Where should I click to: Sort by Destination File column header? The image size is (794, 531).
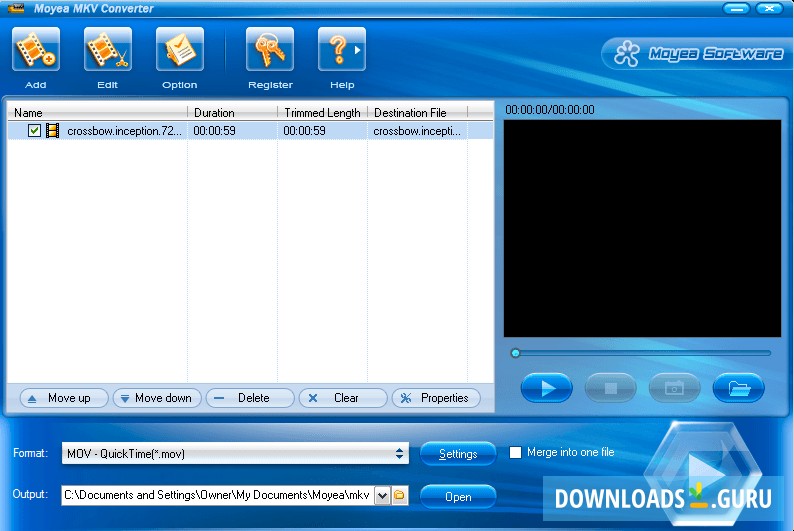tap(418, 112)
